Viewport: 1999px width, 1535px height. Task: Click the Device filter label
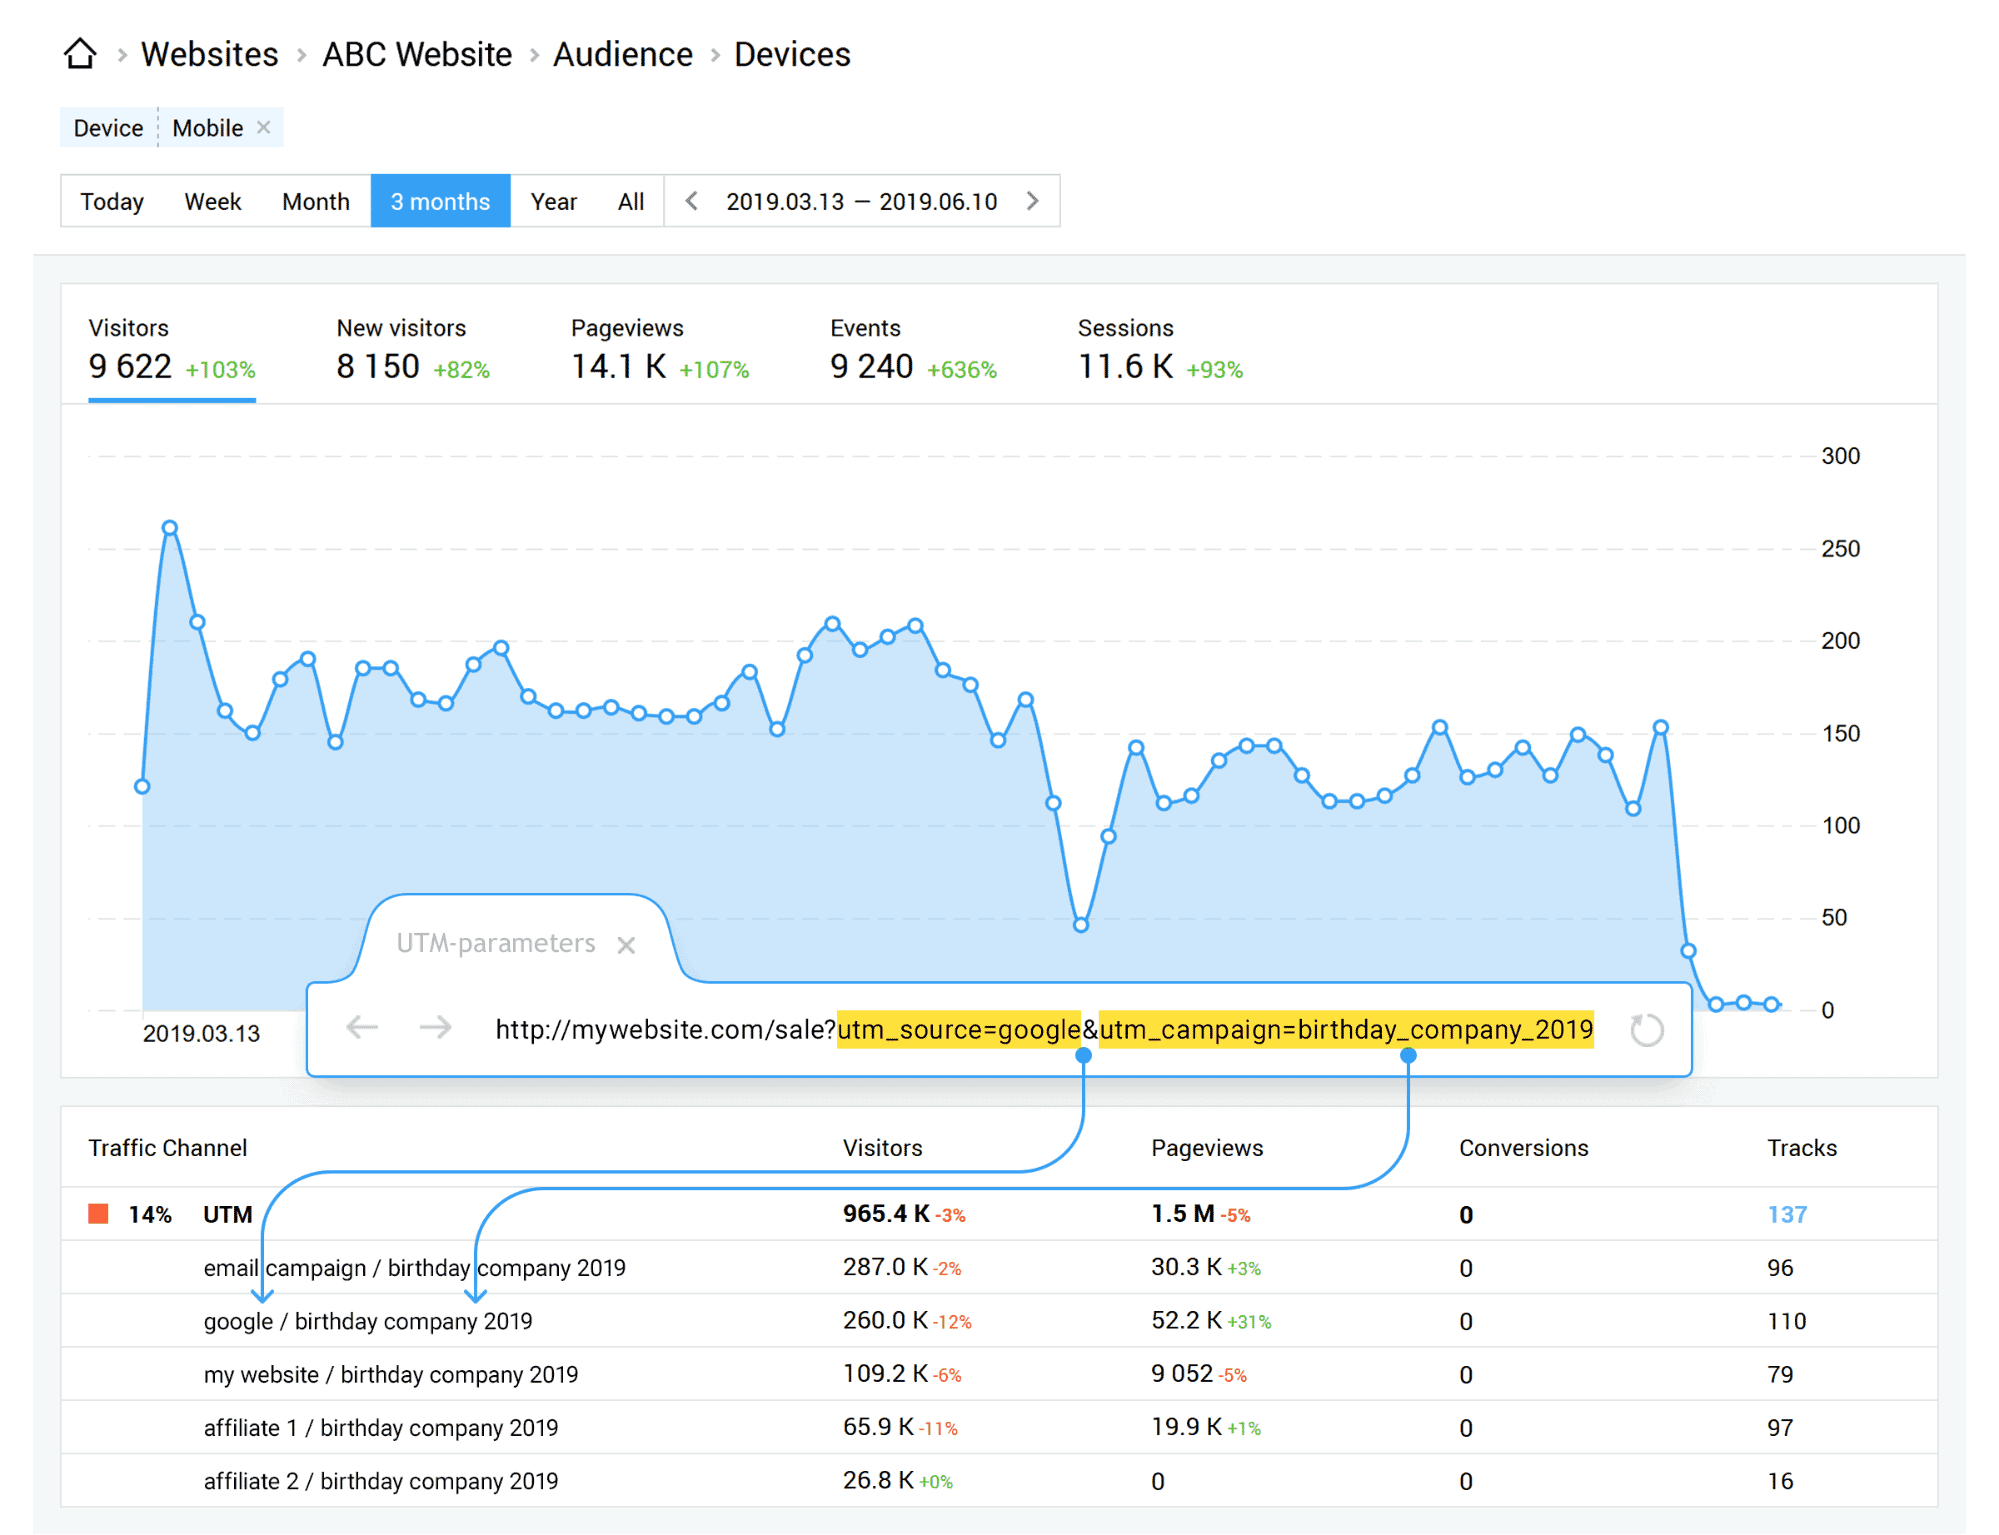[x=108, y=128]
